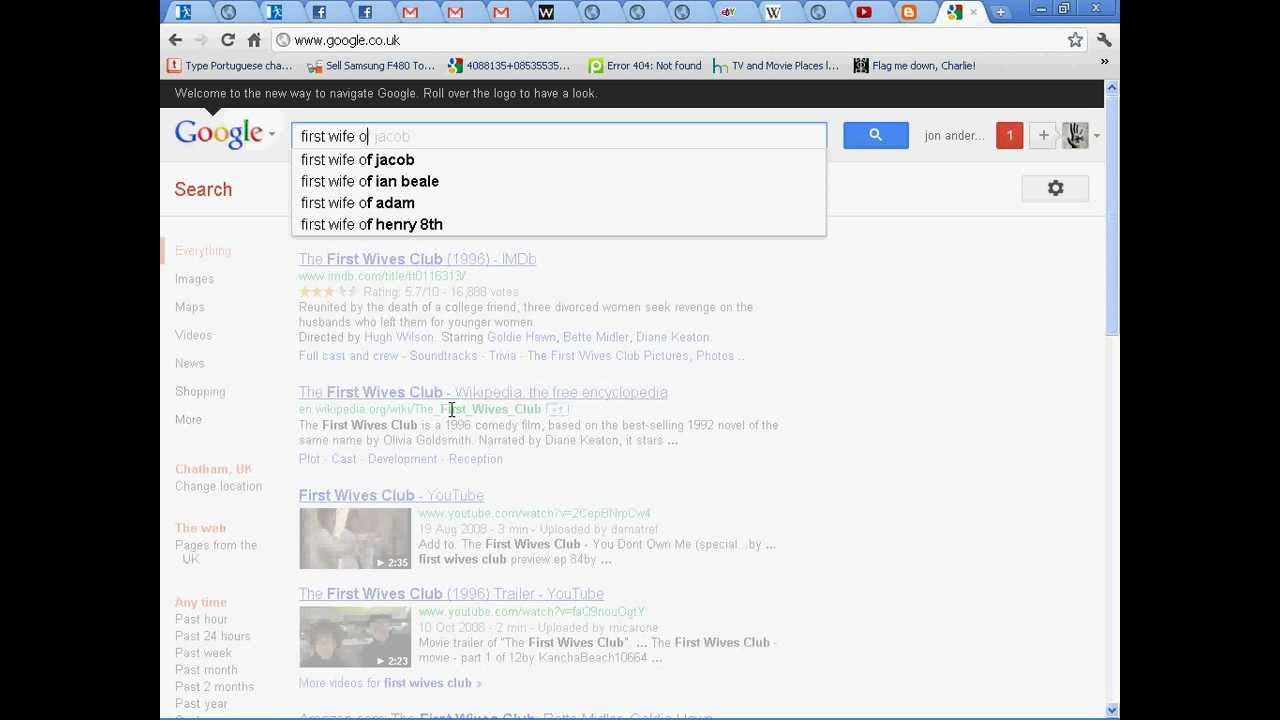Viewport: 1280px width, 720px height.
Task: Expand the More search categories
Action: [188, 419]
